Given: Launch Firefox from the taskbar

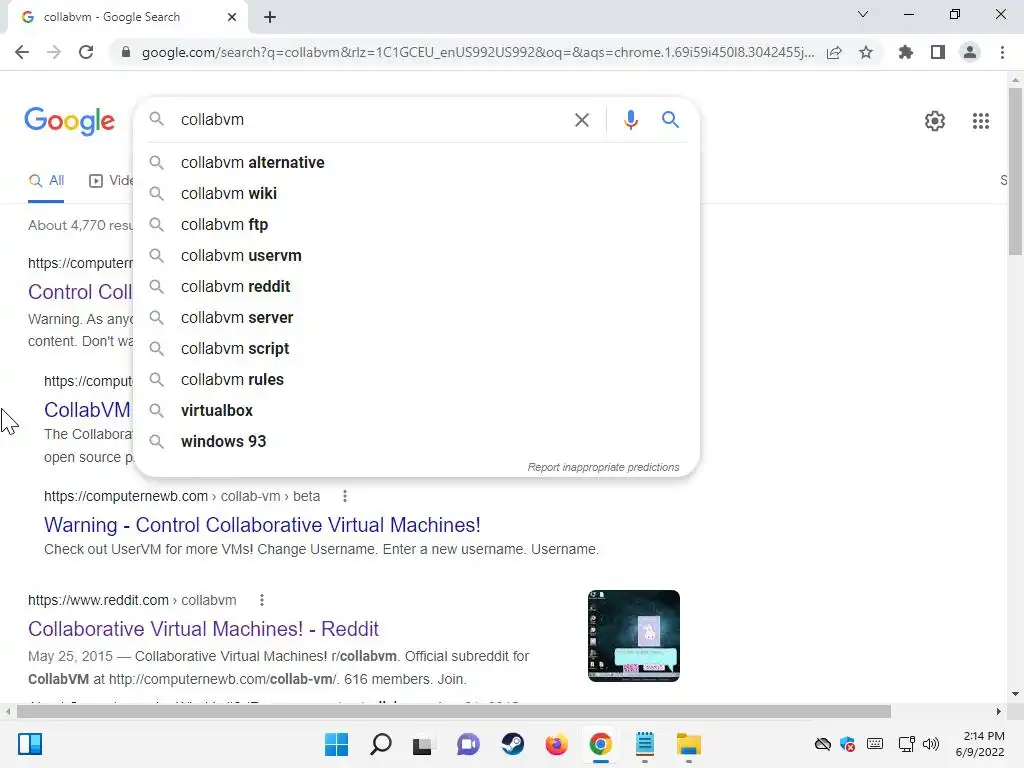Looking at the screenshot, I should 556,744.
